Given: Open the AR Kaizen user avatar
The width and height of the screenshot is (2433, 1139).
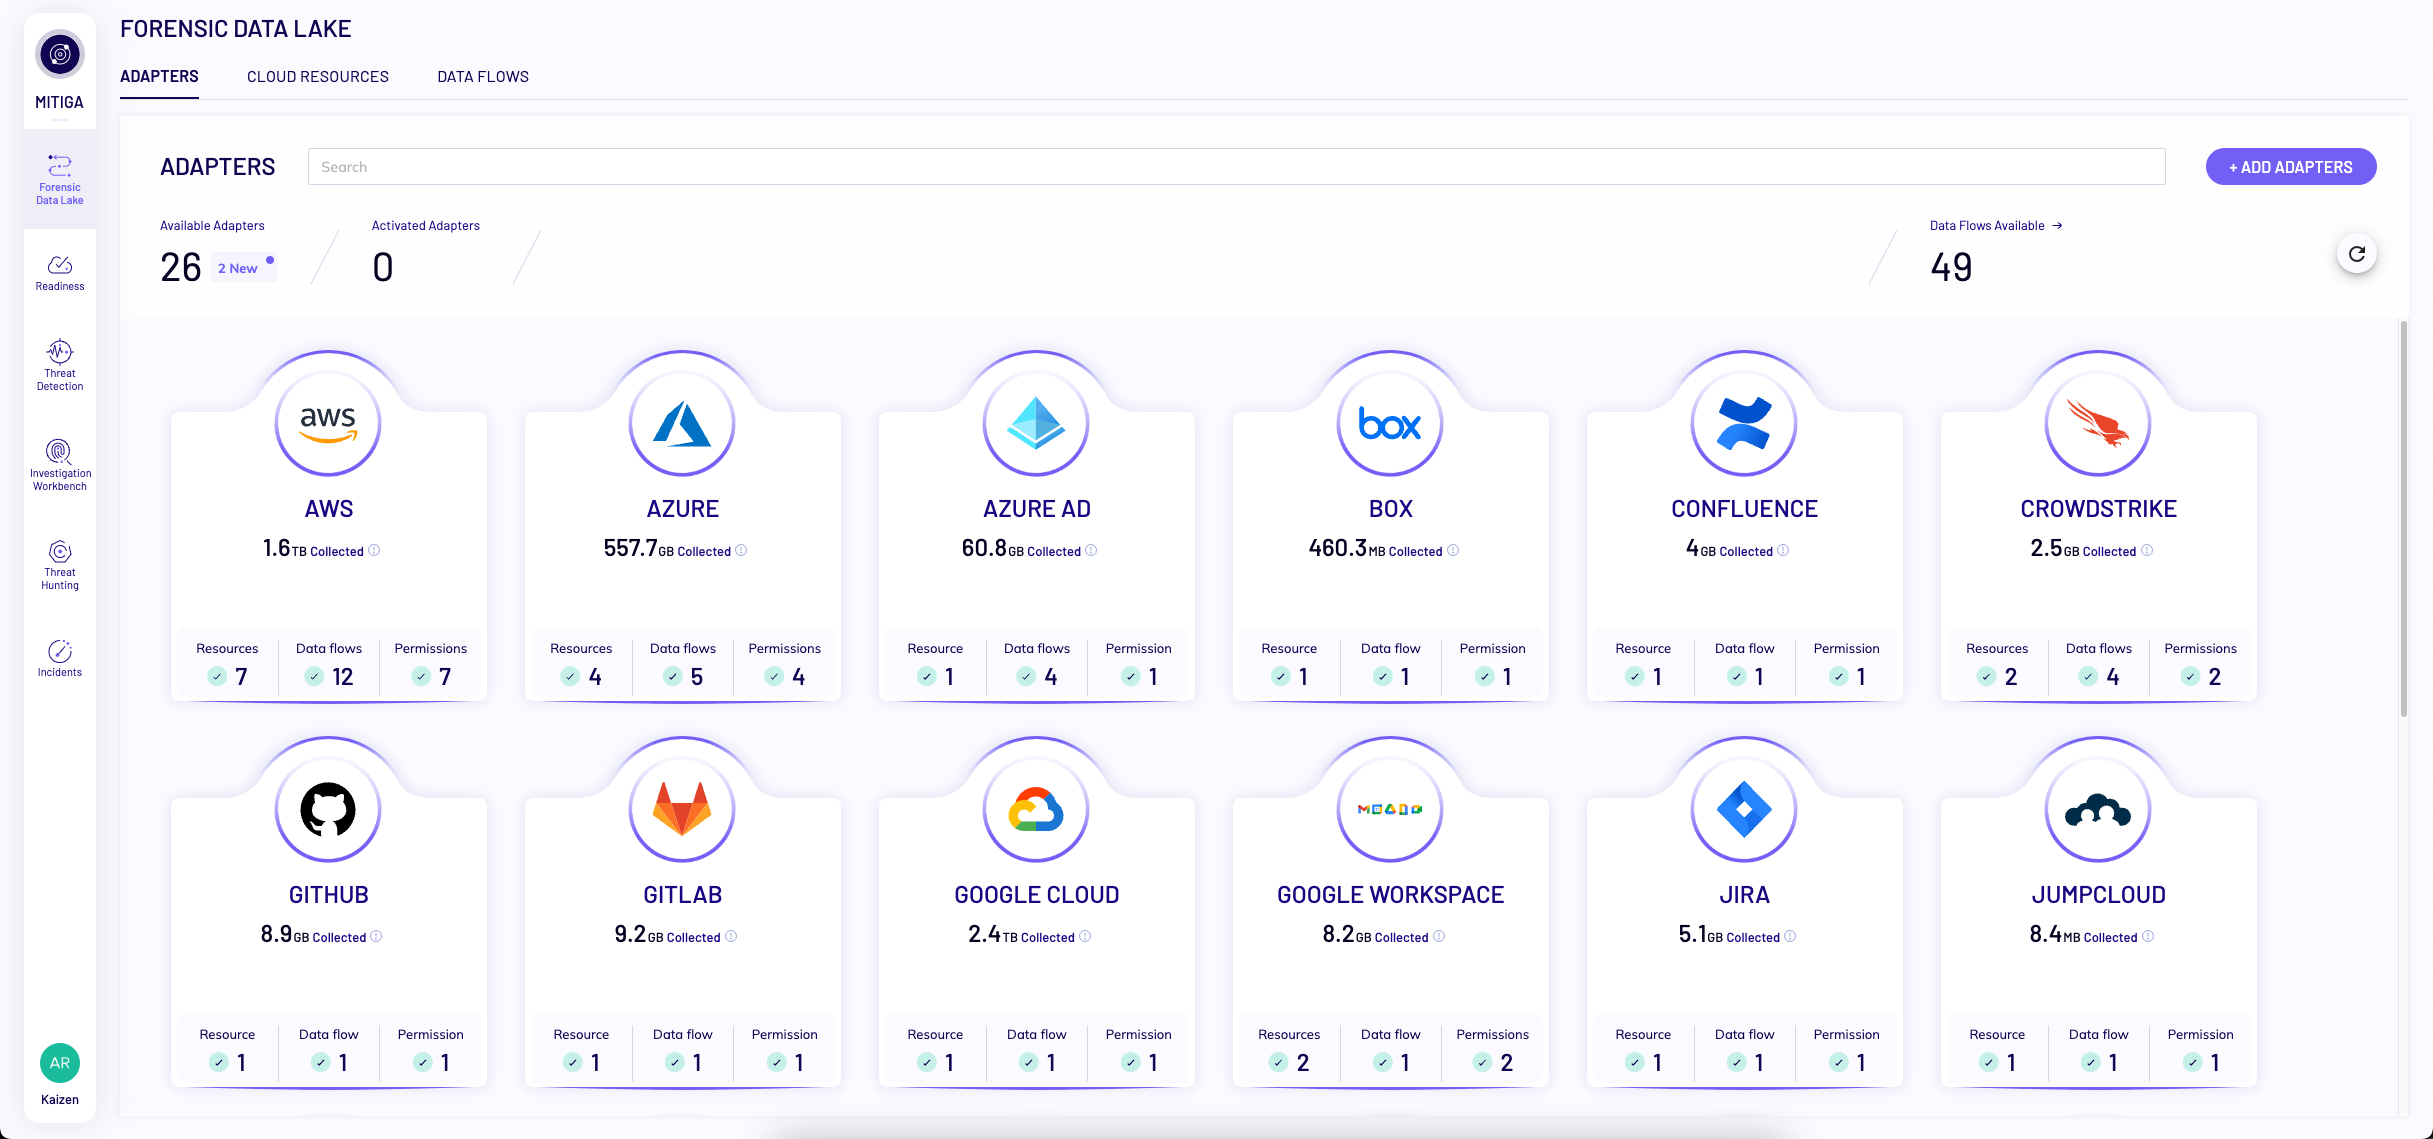Looking at the screenshot, I should tap(60, 1063).
